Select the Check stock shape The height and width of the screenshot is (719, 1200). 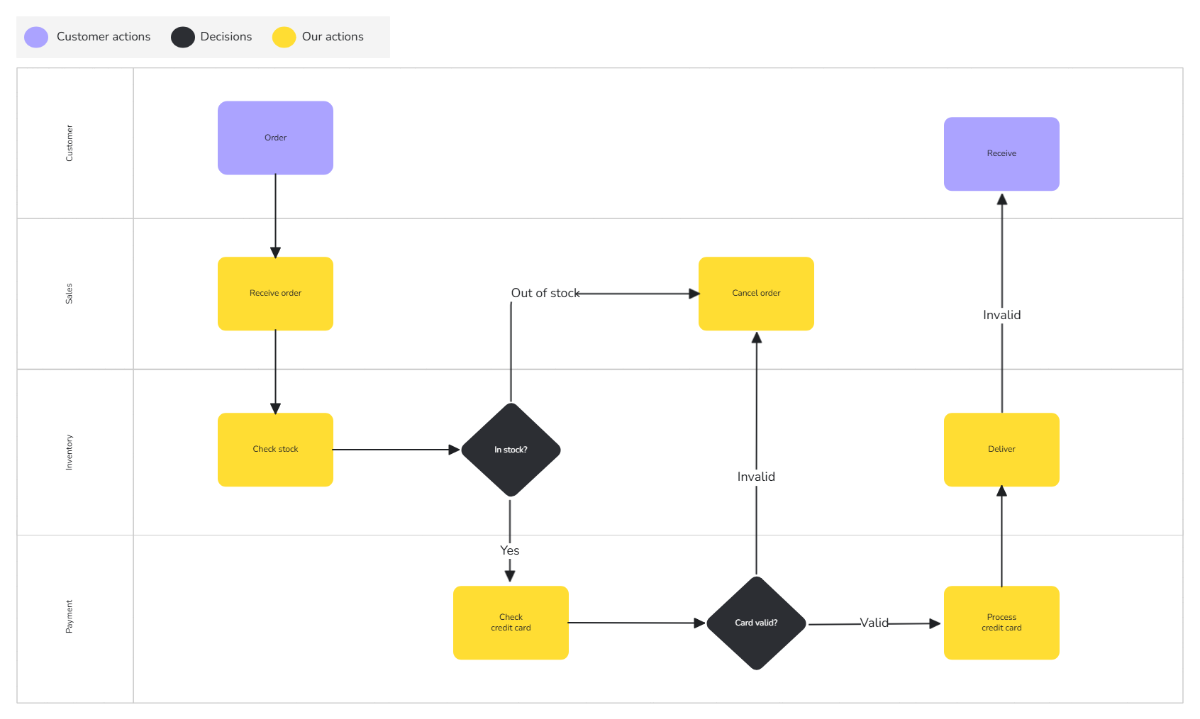coord(275,449)
